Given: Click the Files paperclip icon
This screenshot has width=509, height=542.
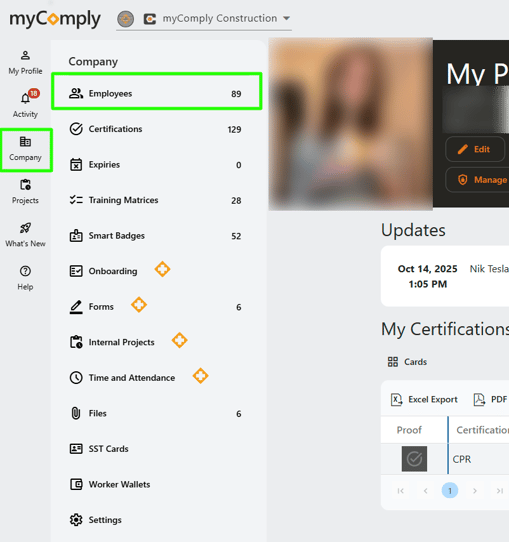Looking at the screenshot, I should [x=76, y=413].
